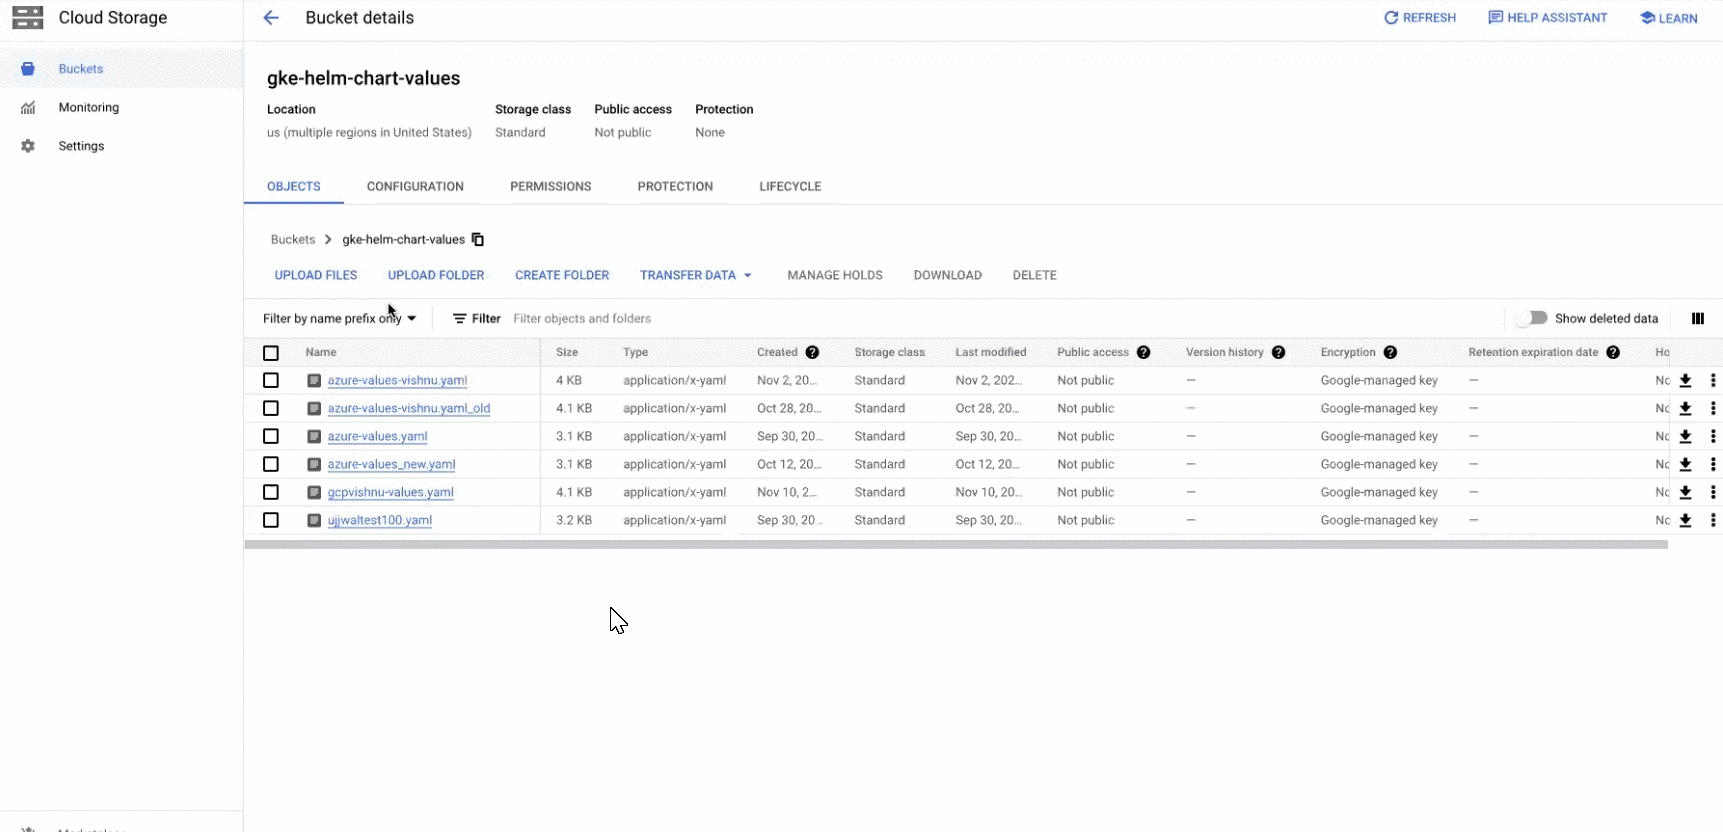
Task: Download azure-values.yaml with its download icon
Action: [1685, 436]
